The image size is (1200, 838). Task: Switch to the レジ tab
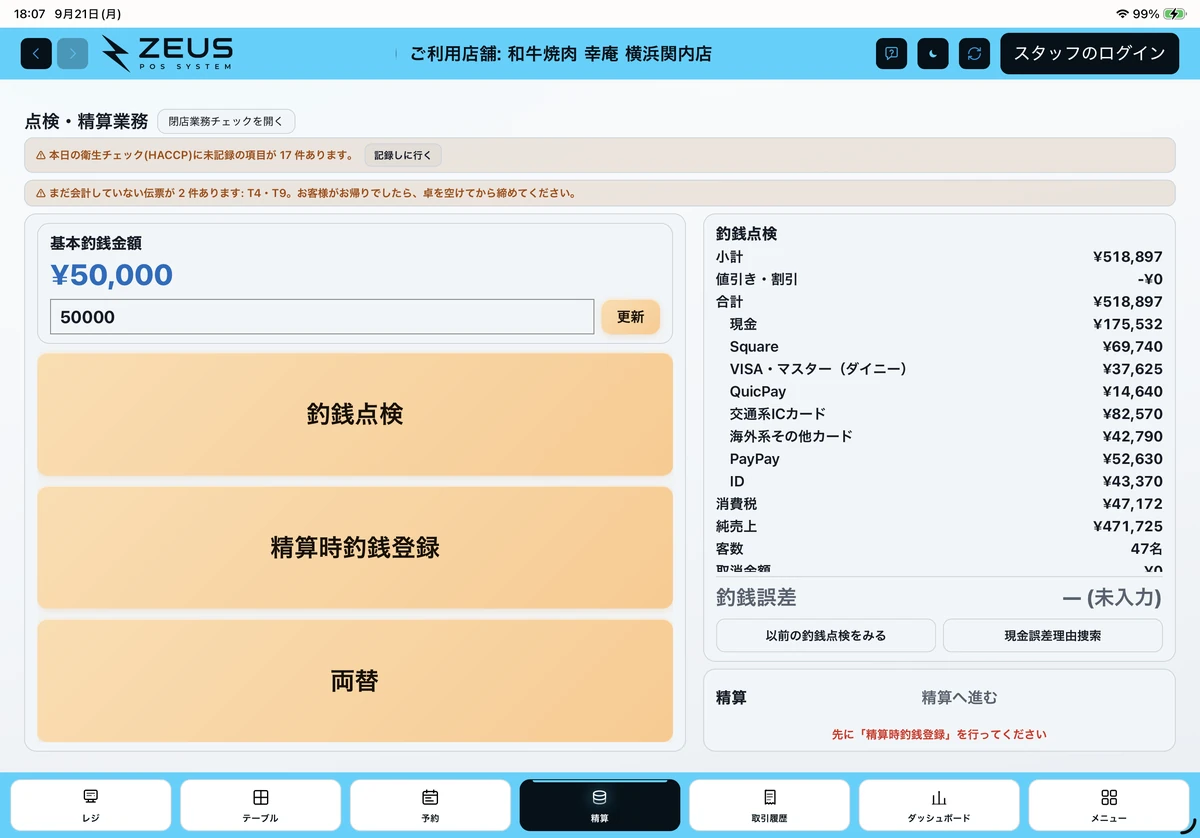pyautogui.click(x=91, y=805)
